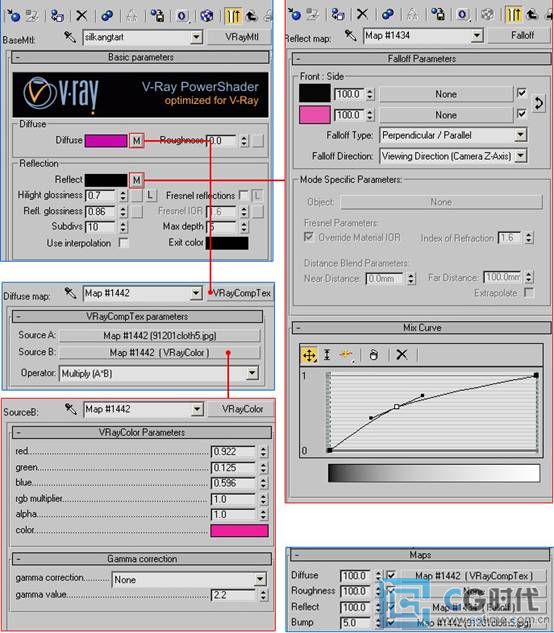554x633 pixels.
Task: Click Falloff map type button
Action: point(520,36)
